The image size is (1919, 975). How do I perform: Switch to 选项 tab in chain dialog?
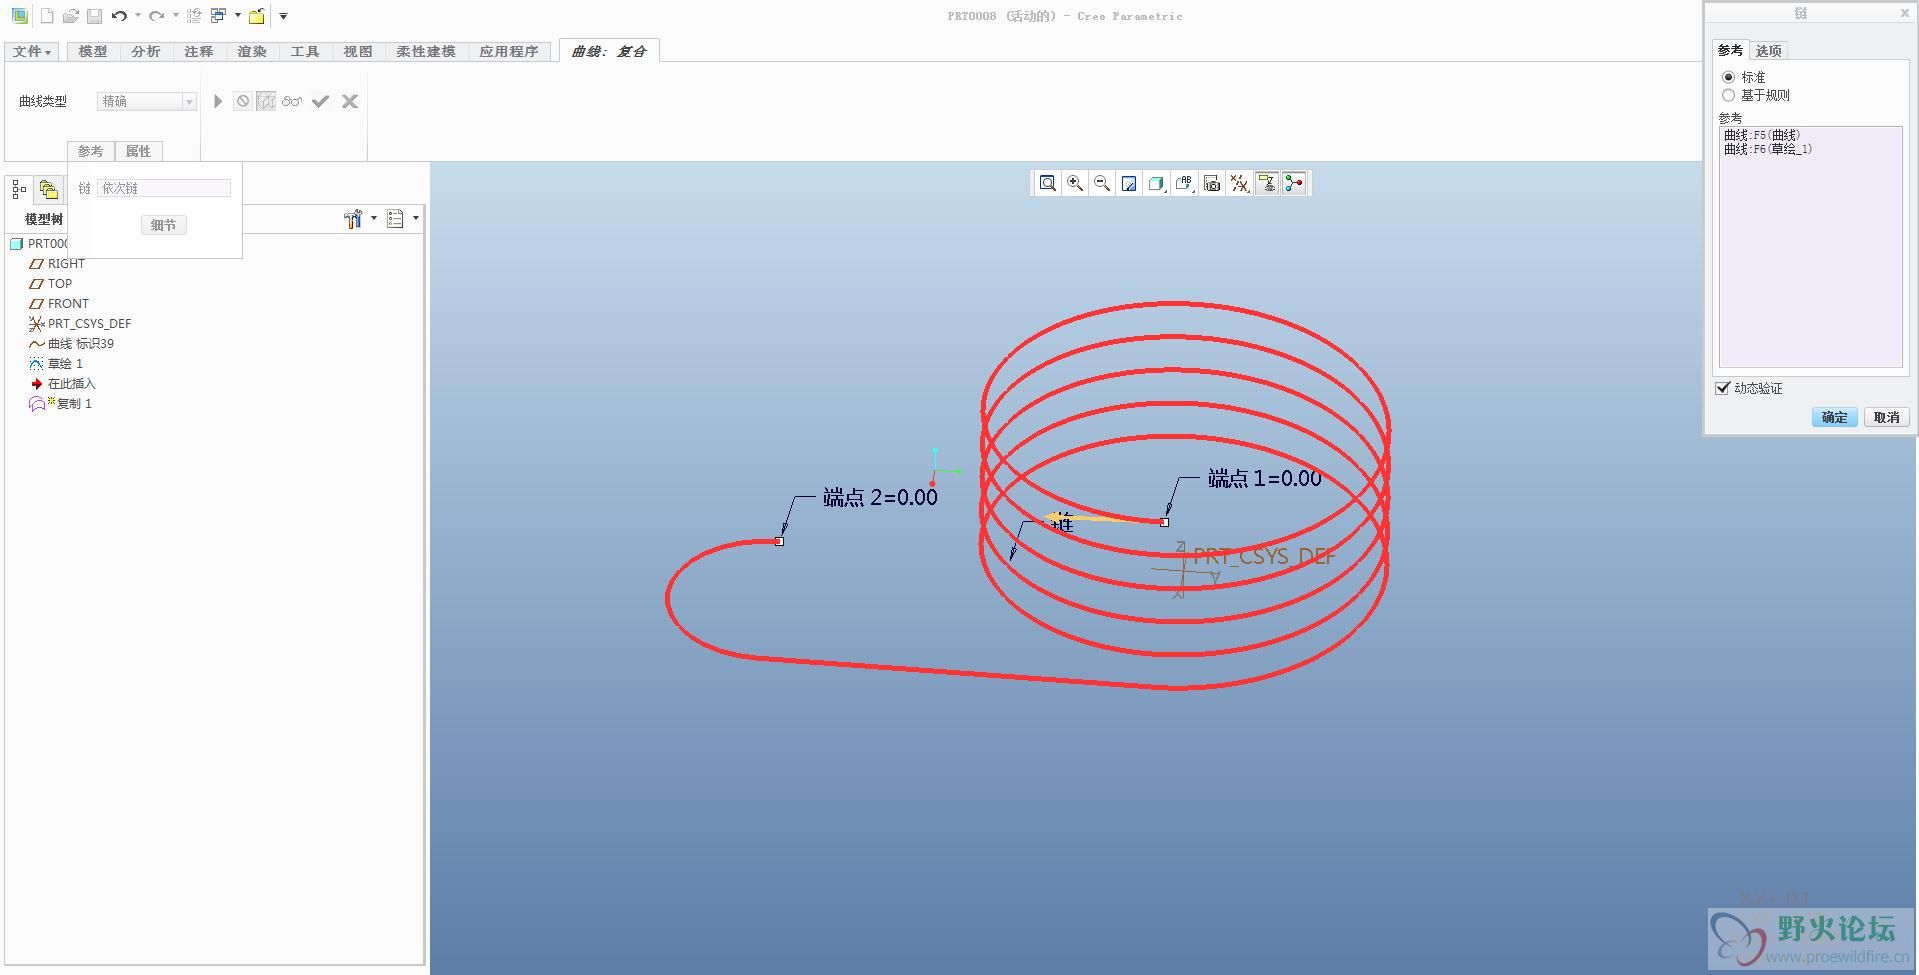tap(1769, 50)
